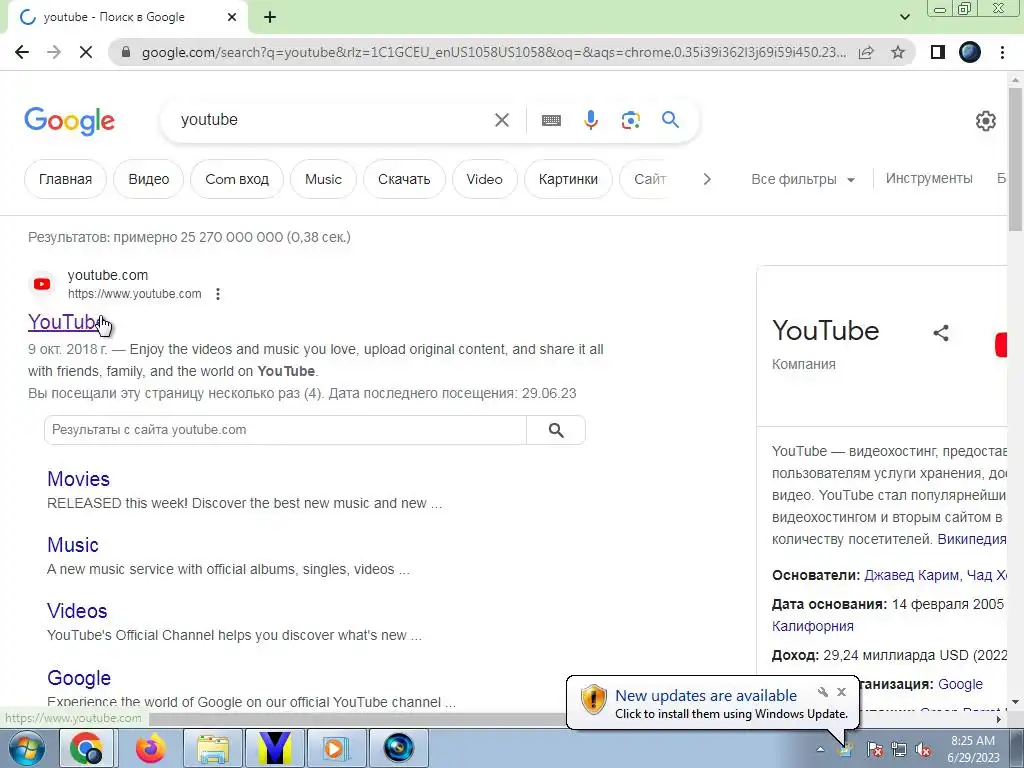Clear the search query with X
Viewport: 1024px width, 768px height.
pyautogui.click(x=502, y=120)
